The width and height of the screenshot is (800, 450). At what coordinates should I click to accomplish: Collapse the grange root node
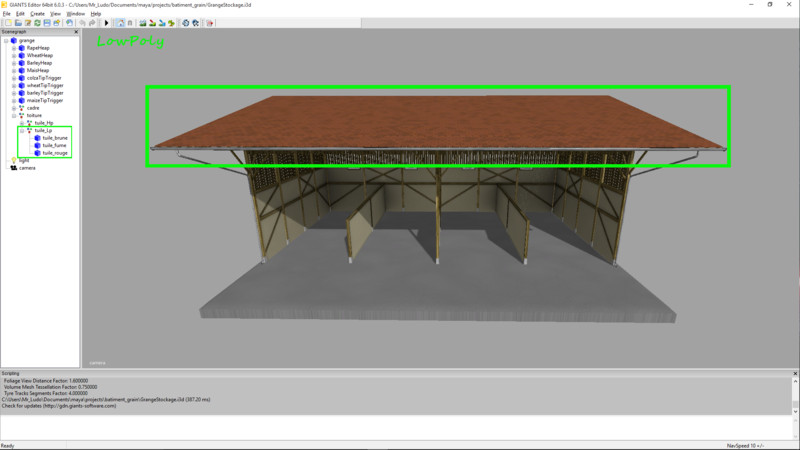[6, 41]
